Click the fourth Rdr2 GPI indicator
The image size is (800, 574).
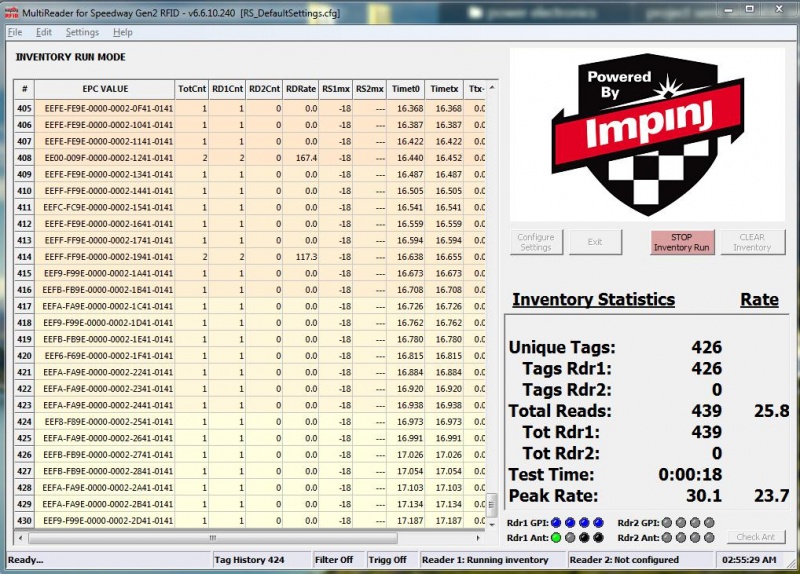709,522
